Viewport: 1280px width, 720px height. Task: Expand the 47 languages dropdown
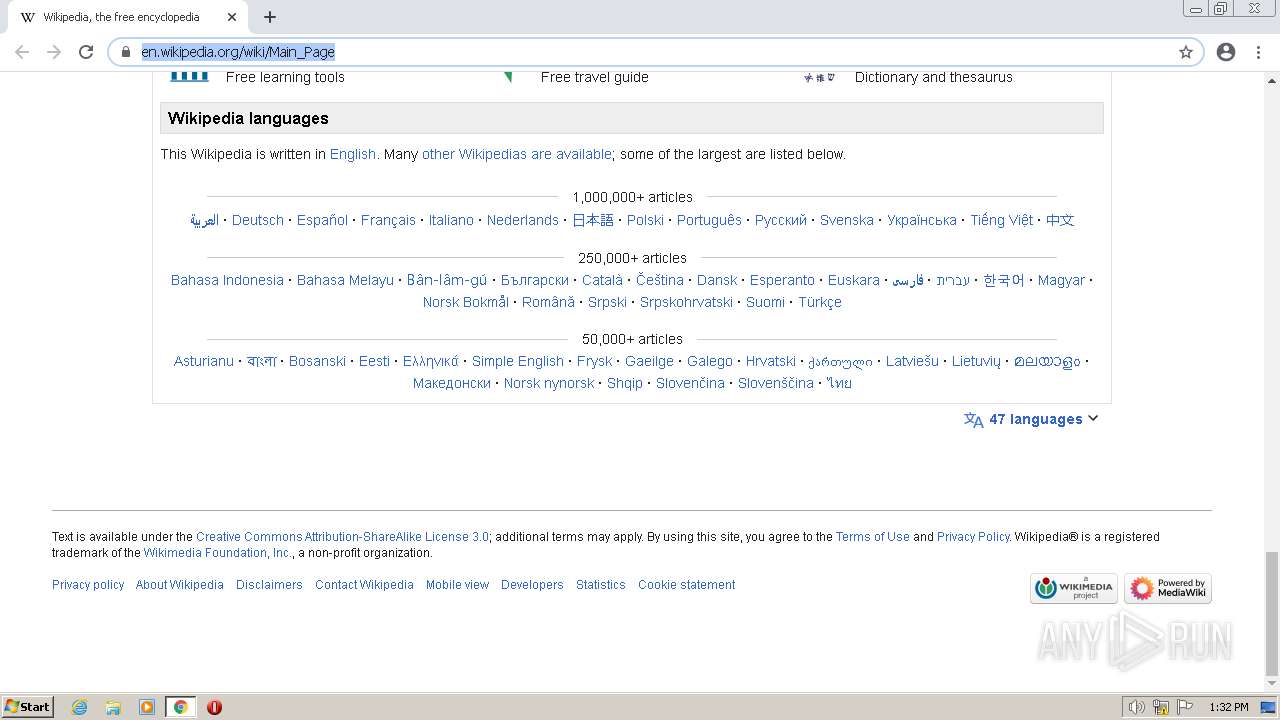[1043, 419]
